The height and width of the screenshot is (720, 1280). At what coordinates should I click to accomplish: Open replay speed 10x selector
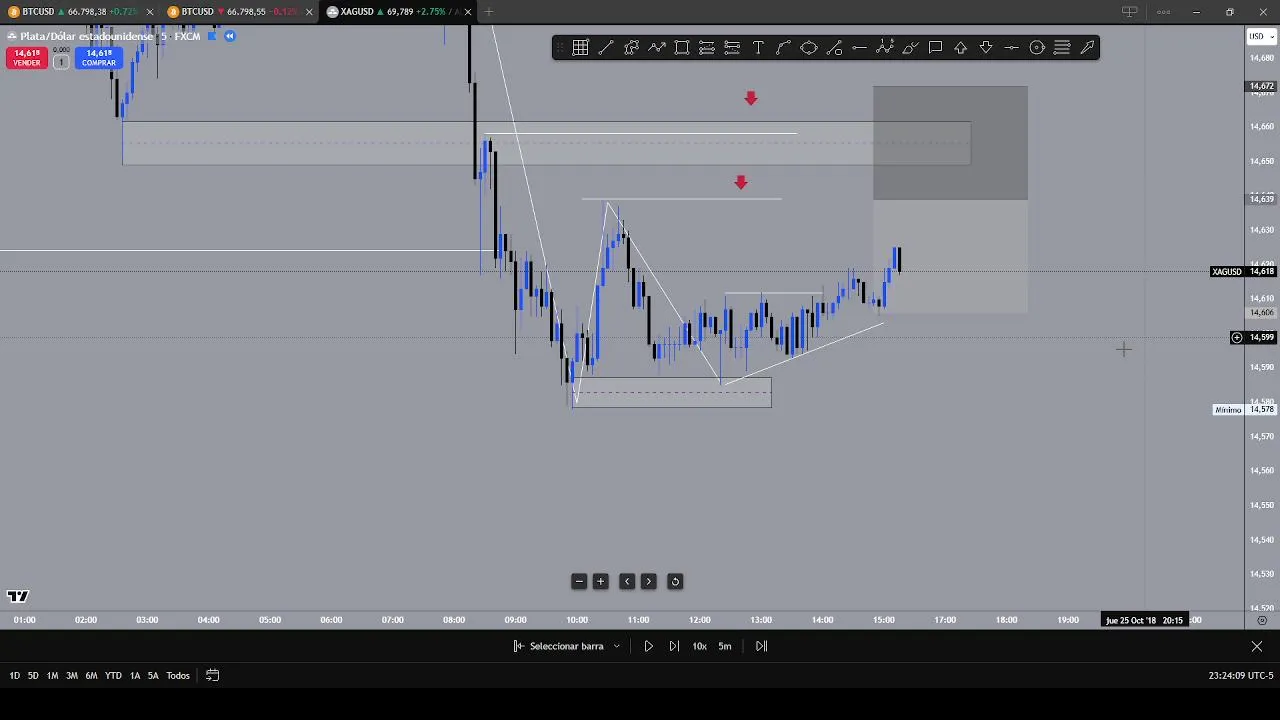699,646
